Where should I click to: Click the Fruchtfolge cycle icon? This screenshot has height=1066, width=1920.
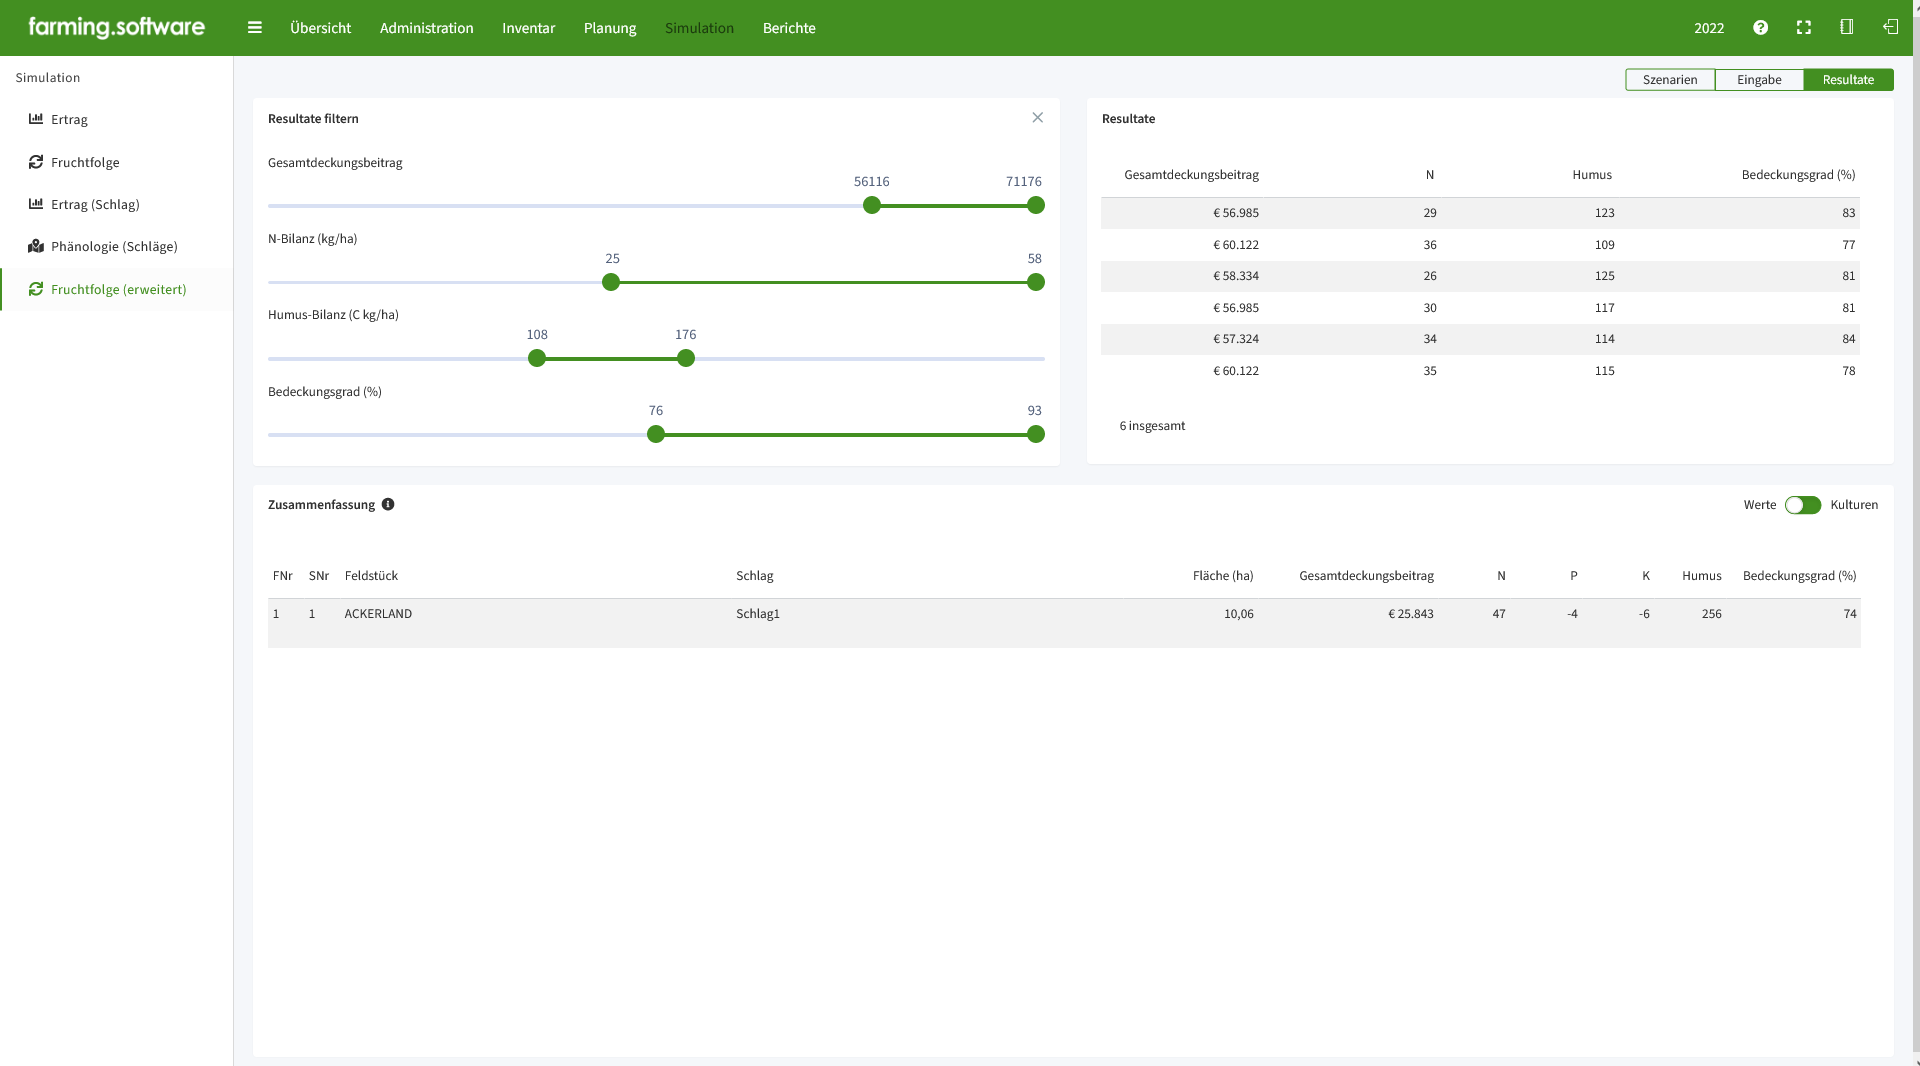[x=36, y=162]
